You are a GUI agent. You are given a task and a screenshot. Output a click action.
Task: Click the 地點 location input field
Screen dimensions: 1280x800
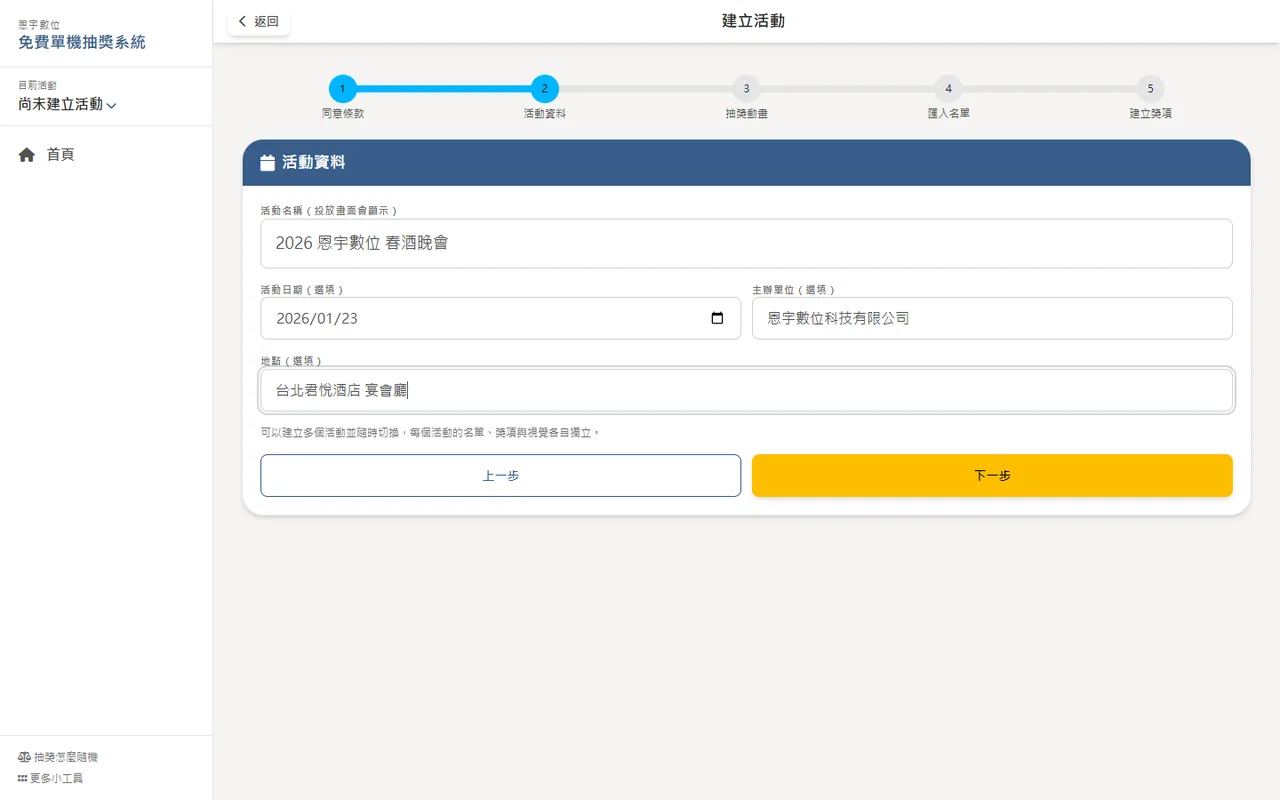pos(746,390)
